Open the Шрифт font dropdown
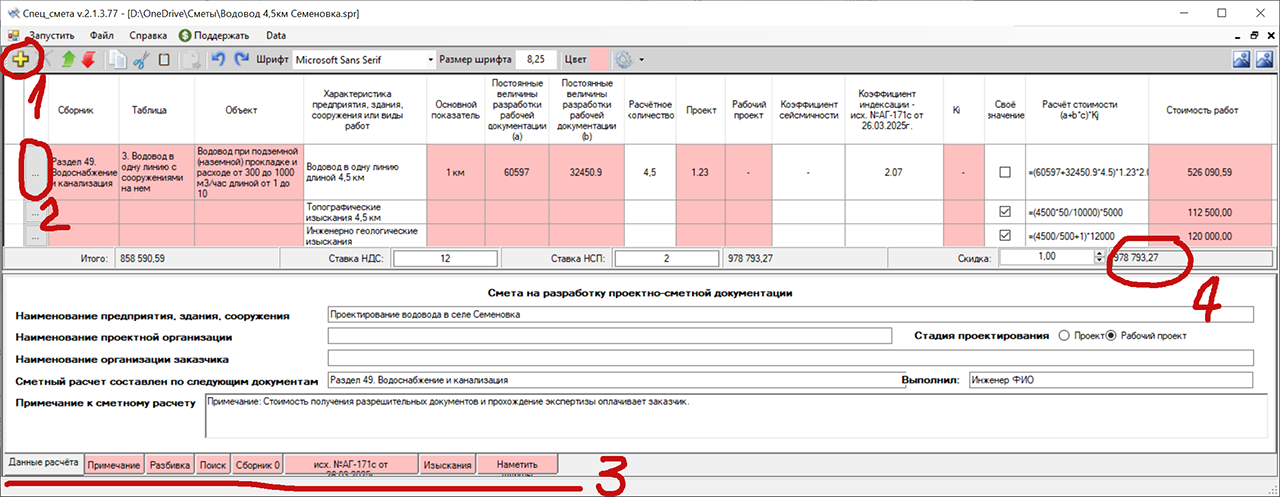 (430, 60)
